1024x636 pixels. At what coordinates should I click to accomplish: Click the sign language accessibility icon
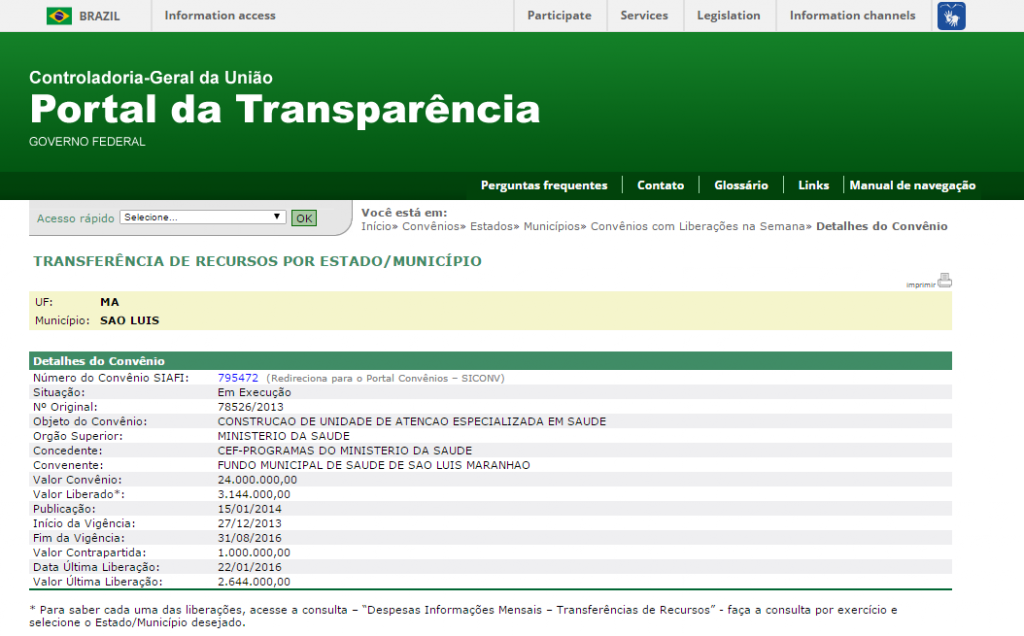point(951,16)
